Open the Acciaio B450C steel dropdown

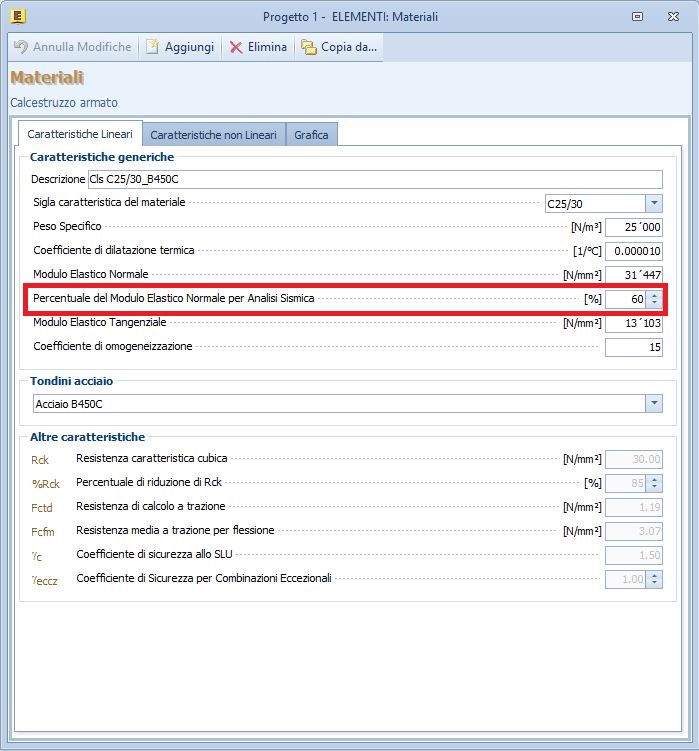[654, 403]
